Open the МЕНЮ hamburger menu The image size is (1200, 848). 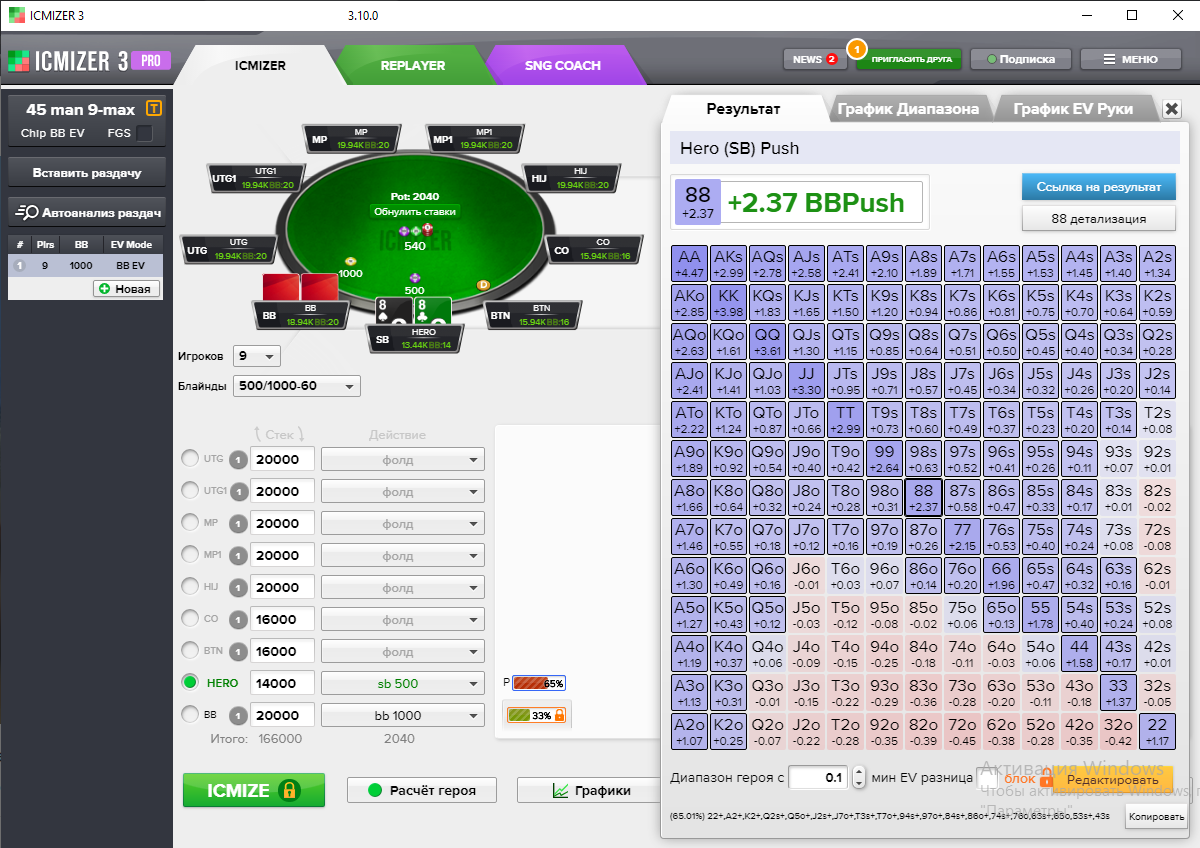[x=1130, y=59]
